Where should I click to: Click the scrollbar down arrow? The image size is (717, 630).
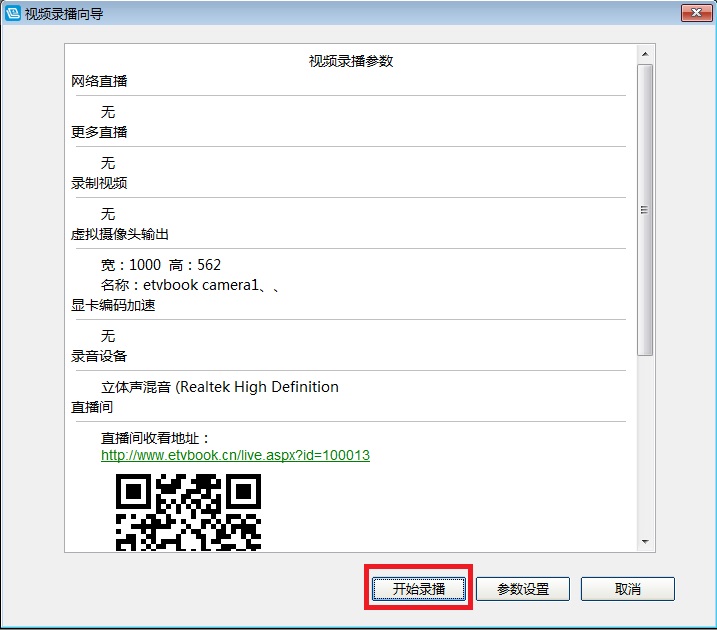pyautogui.click(x=645, y=542)
